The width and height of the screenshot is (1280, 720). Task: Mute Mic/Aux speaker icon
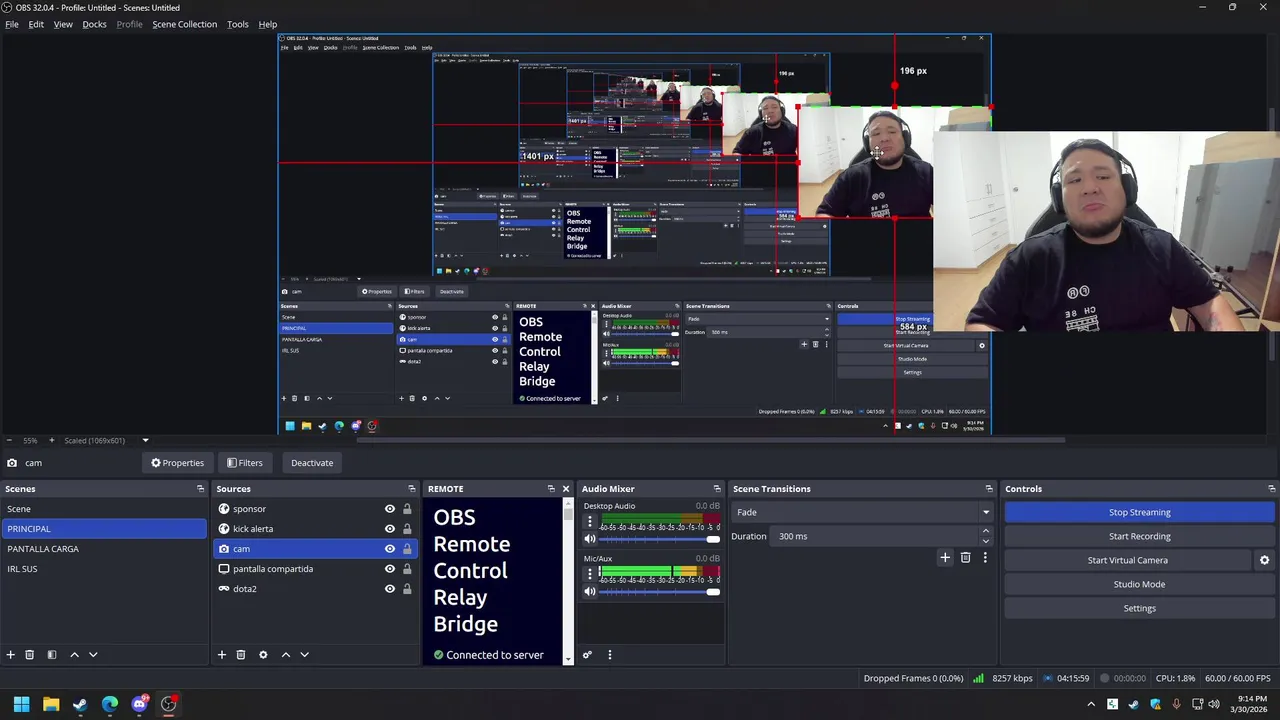click(x=589, y=591)
